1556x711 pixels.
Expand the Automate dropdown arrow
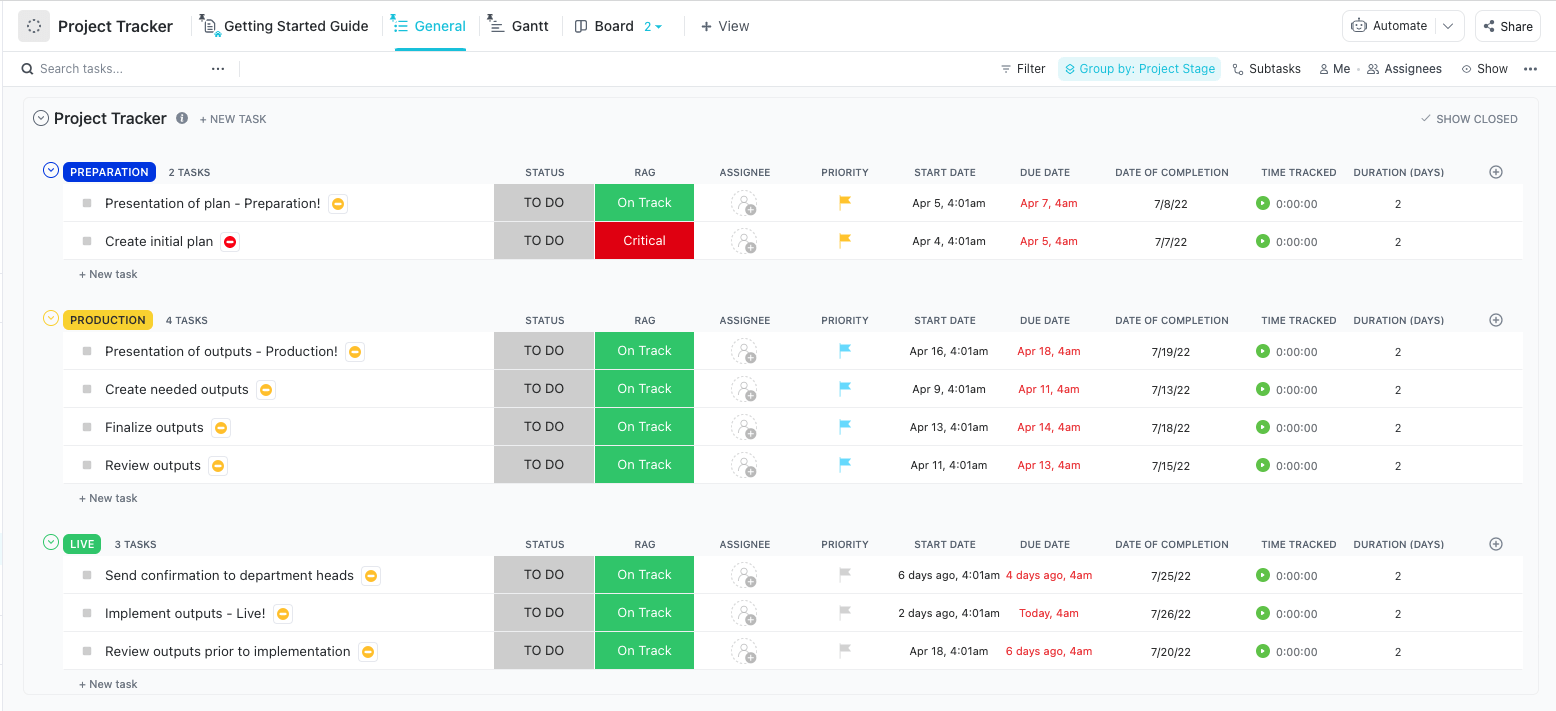[x=1448, y=26]
